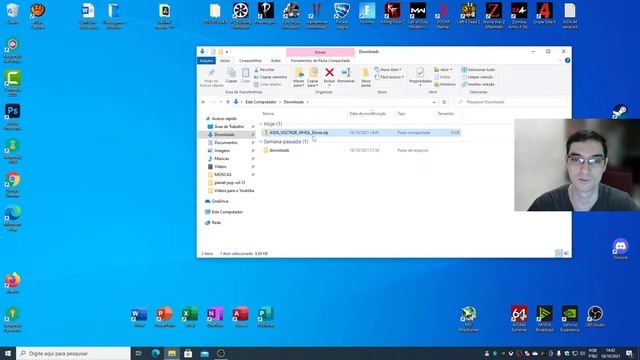The image size is (640, 360).
Task: Select the downloads folder row
Action: [x=361, y=150]
